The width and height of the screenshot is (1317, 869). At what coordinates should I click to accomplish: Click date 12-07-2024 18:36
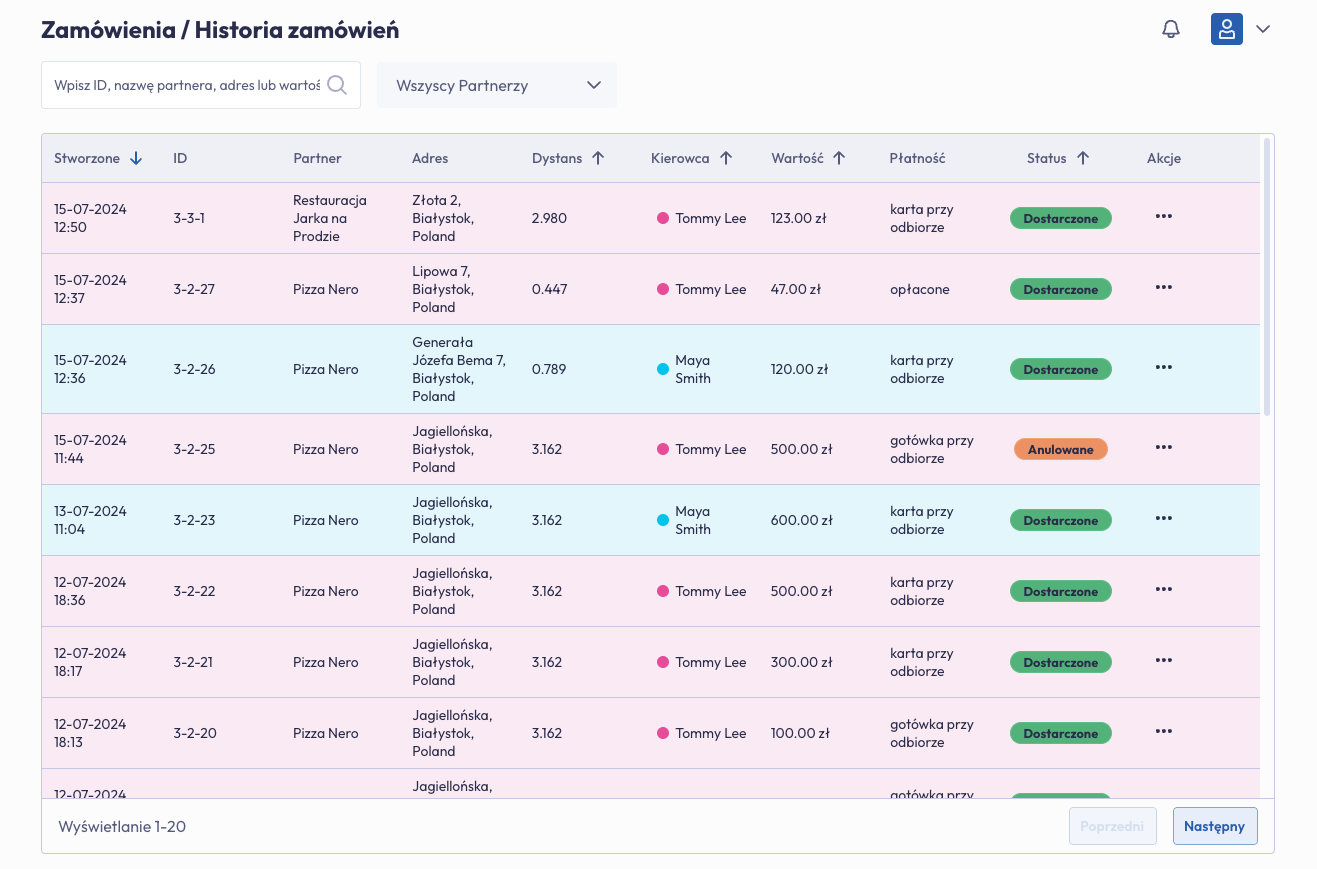pos(90,591)
